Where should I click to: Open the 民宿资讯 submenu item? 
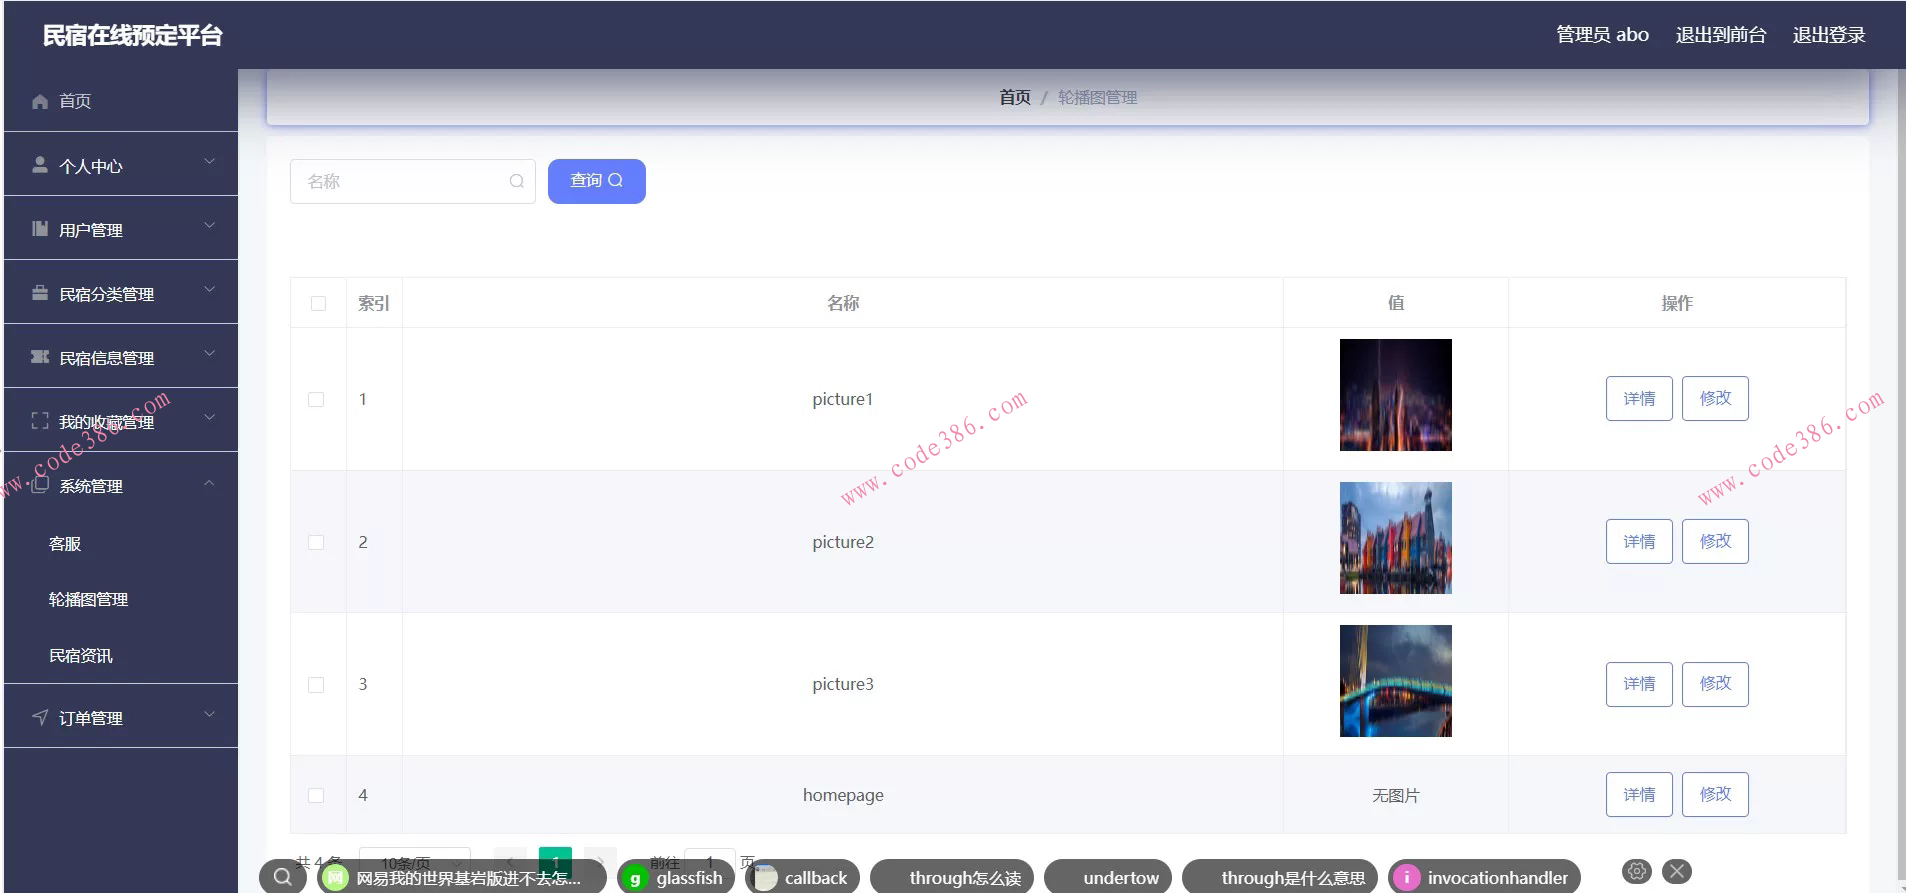pyautogui.click(x=81, y=655)
